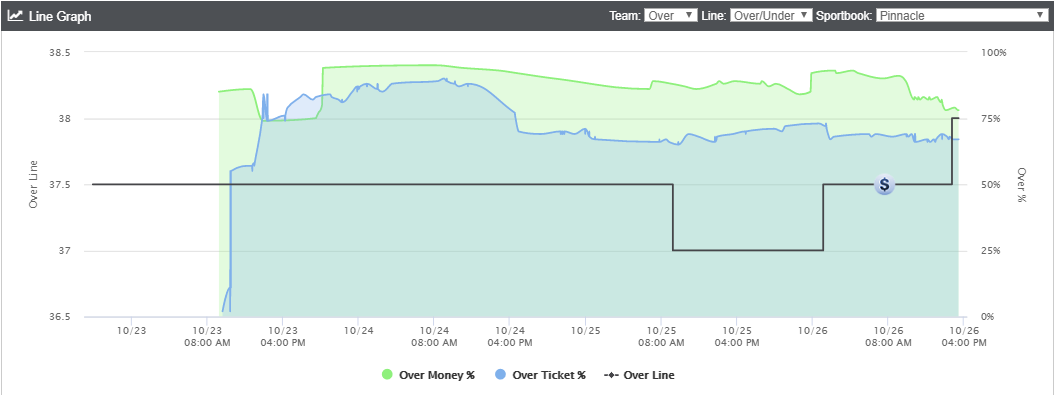
Task: Click the Over % right axis title
Action: (x=1021, y=185)
